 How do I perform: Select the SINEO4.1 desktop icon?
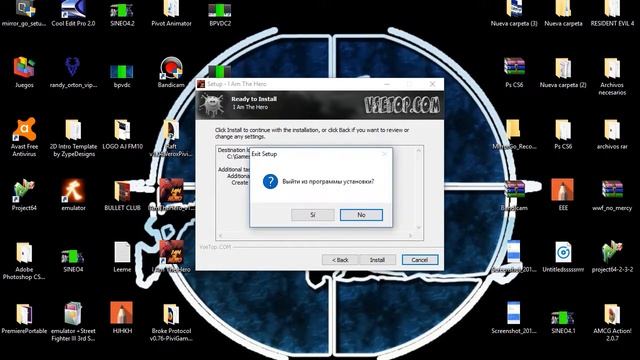click(563, 322)
